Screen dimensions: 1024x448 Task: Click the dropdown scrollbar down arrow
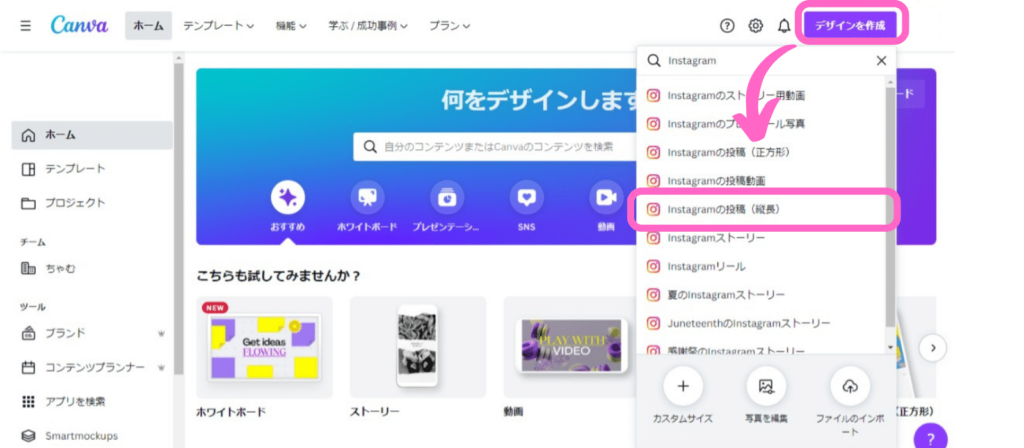tap(890, 347)
